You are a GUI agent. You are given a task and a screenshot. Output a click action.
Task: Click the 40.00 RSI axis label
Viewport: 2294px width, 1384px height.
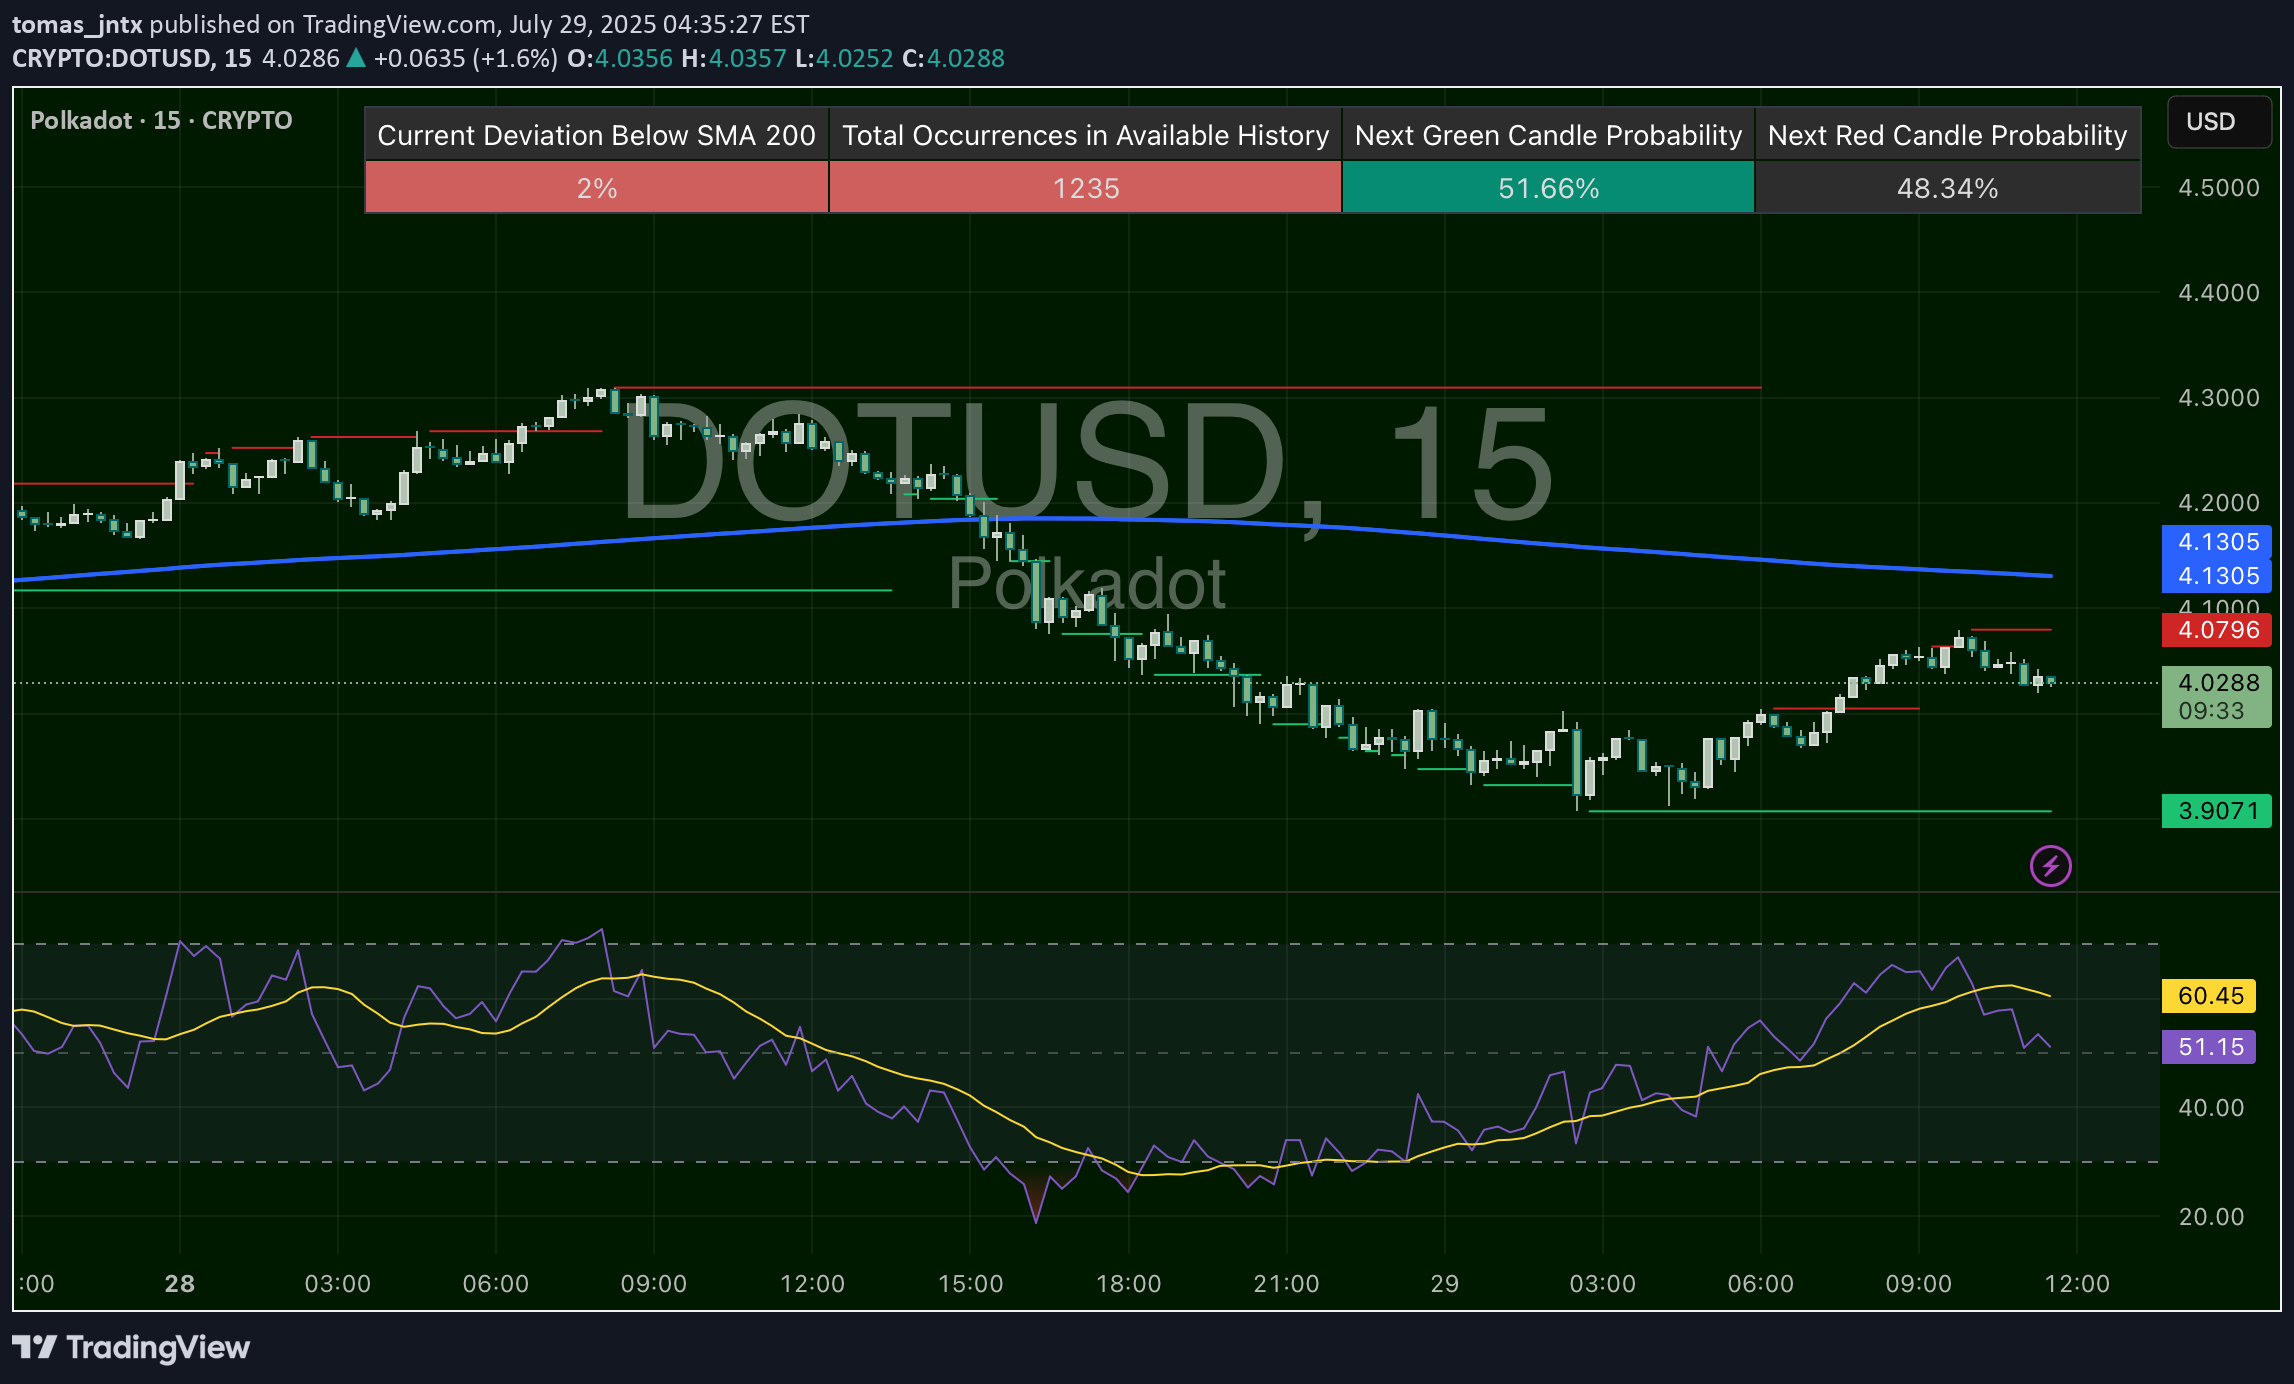tap(2211, 1108)
